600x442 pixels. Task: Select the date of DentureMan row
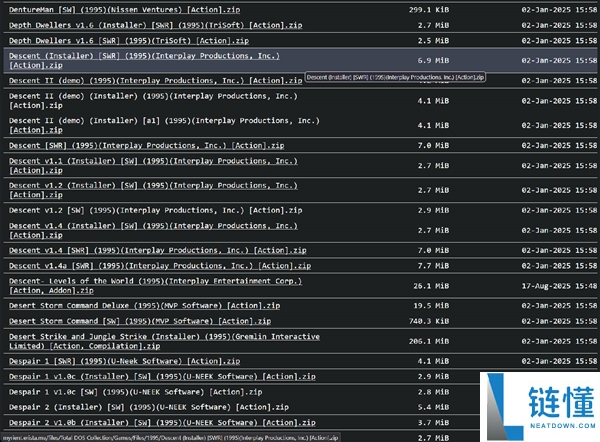click(559, 10)
